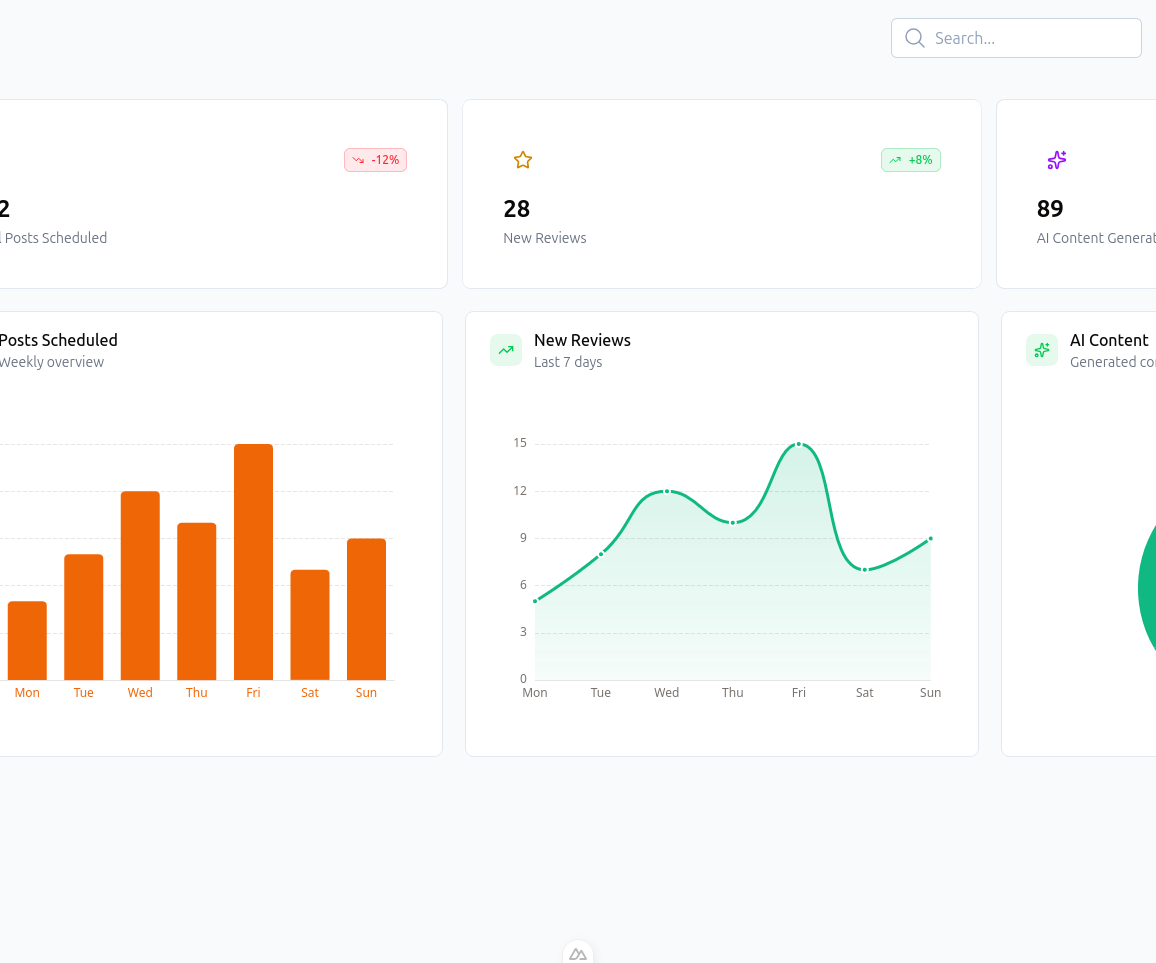
Task: Click the Wed data point on New Reviews line
Action: 666,491
